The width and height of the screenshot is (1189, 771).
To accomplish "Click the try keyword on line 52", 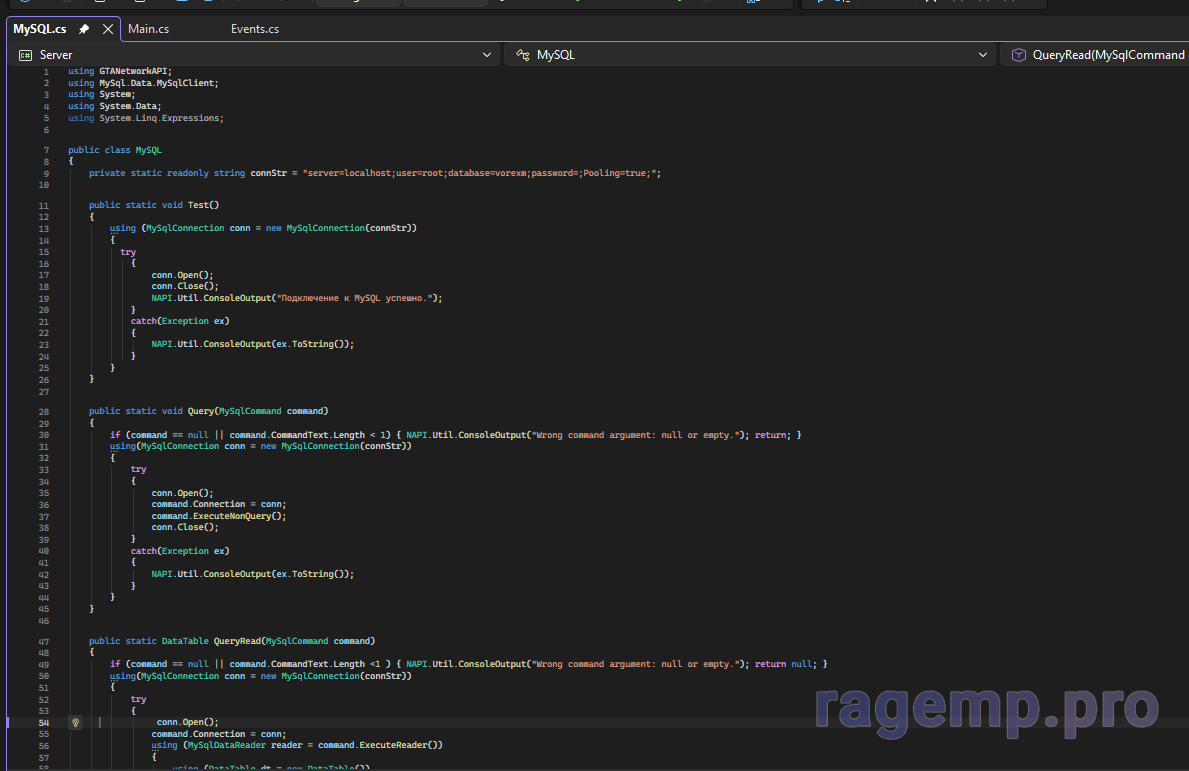I will pyautogui.click(x=138, y=700).
